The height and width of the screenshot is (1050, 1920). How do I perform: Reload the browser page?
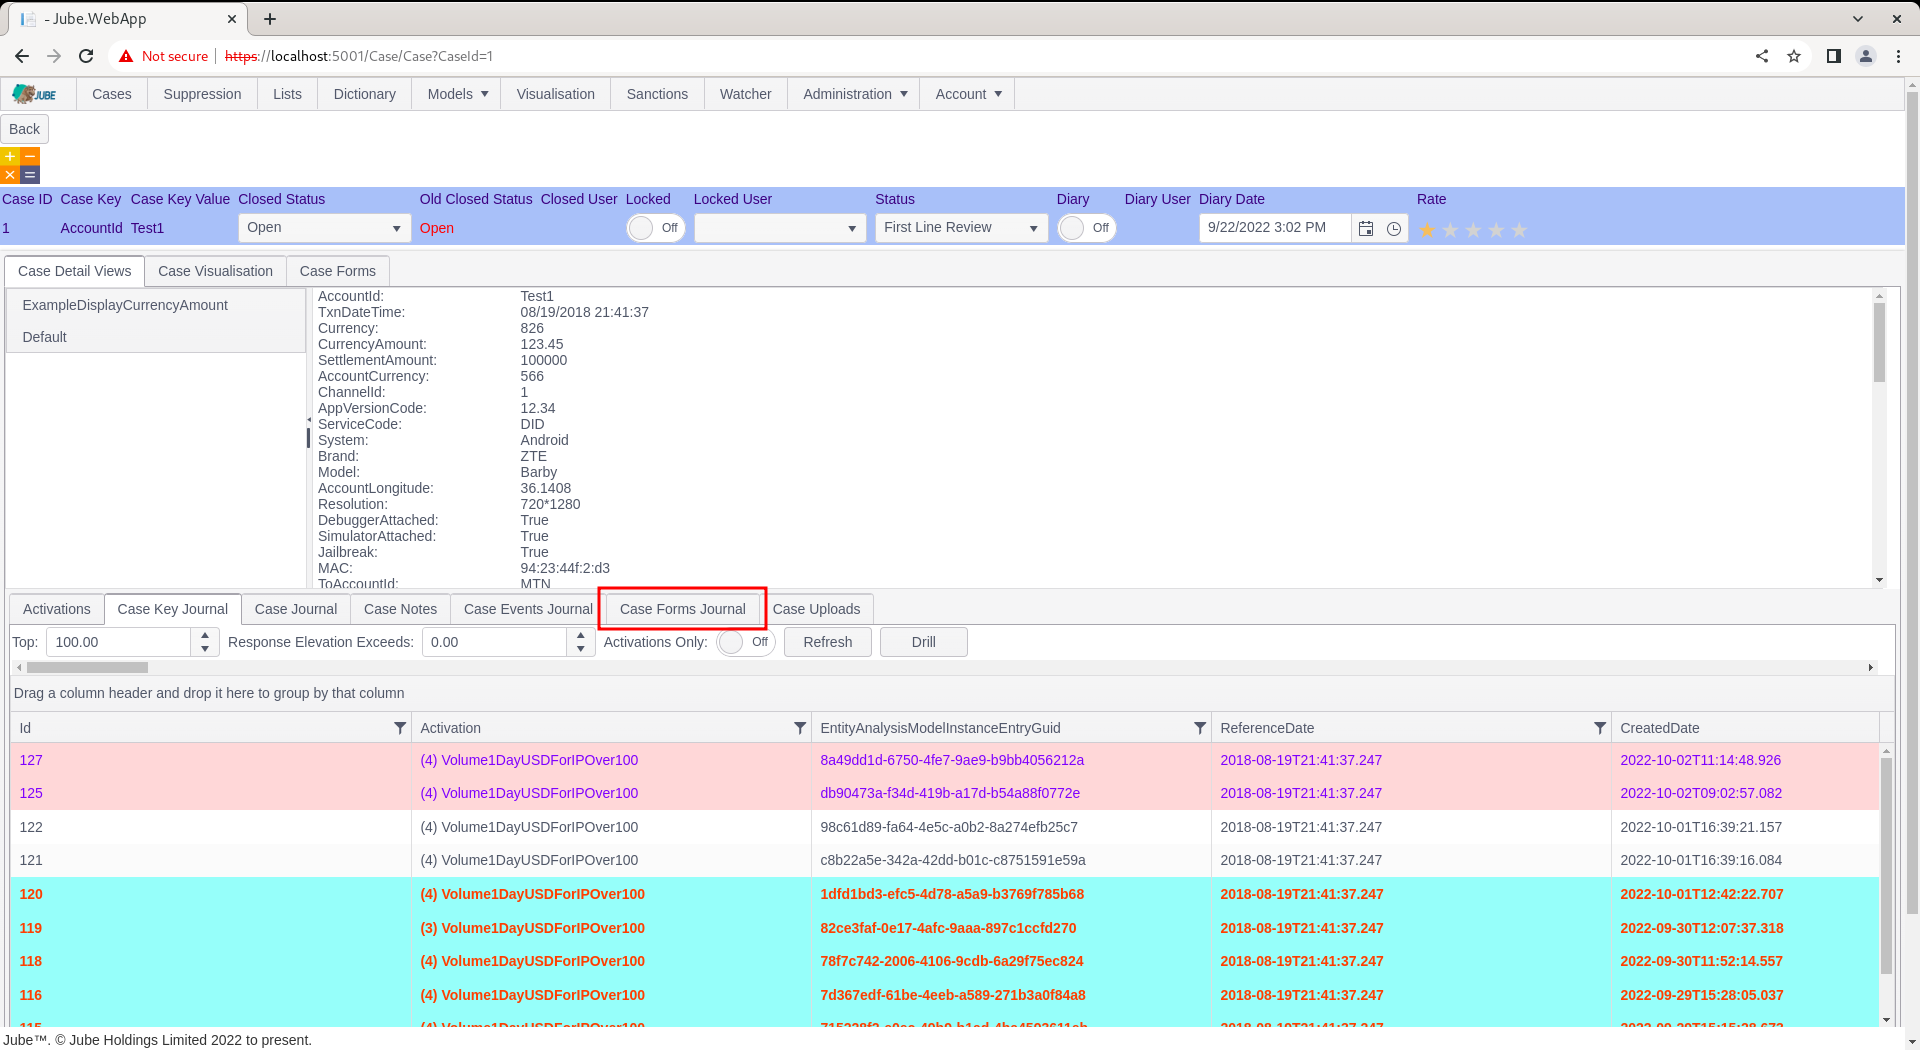click(86, 56)
